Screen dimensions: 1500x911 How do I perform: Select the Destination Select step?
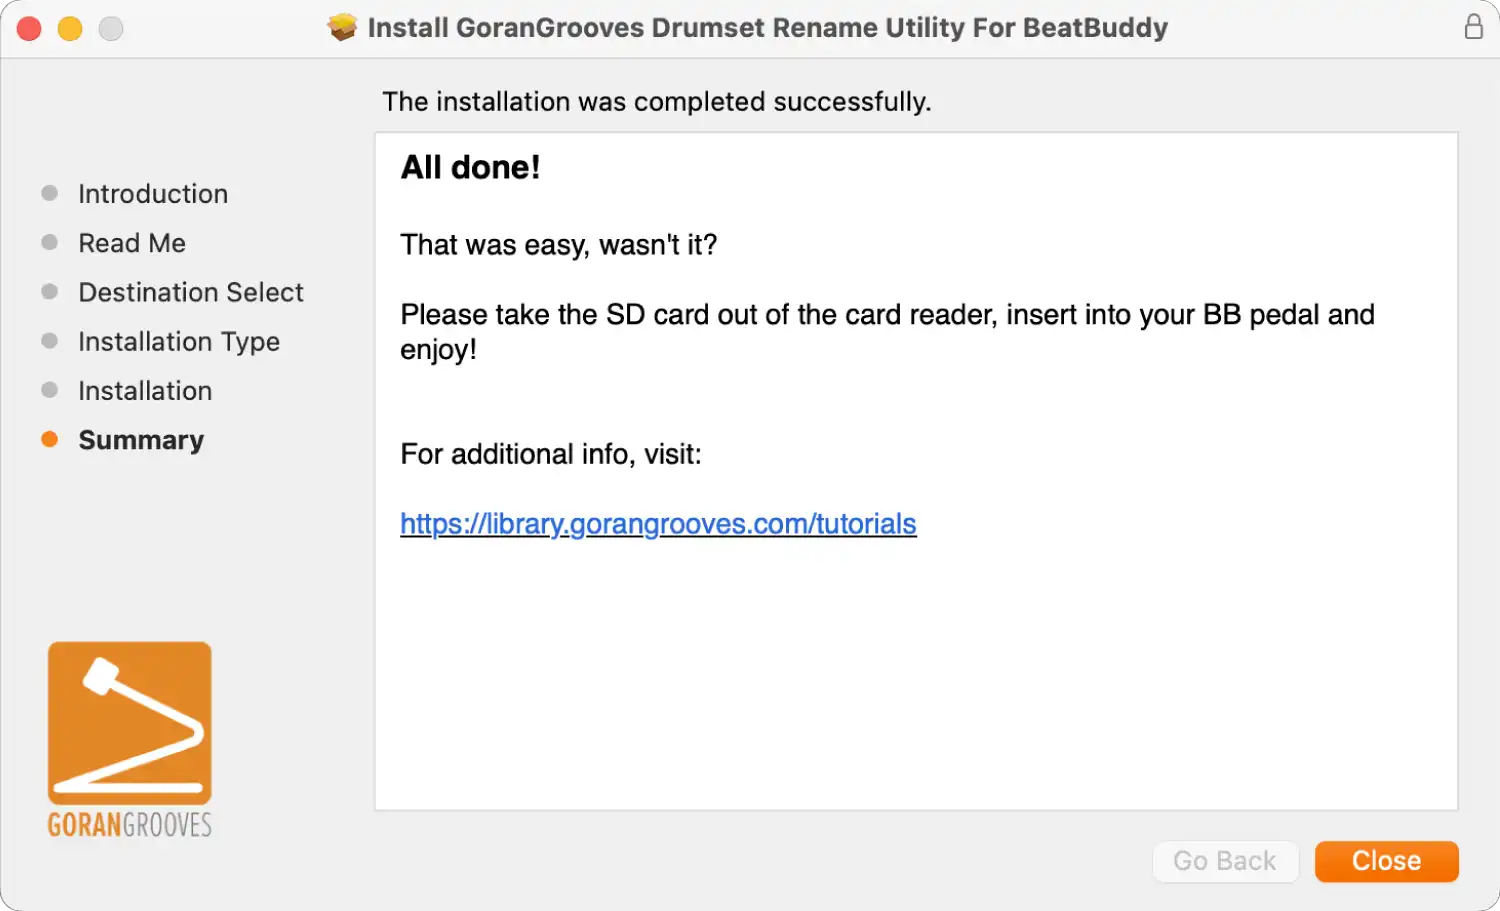pos(191,292)
